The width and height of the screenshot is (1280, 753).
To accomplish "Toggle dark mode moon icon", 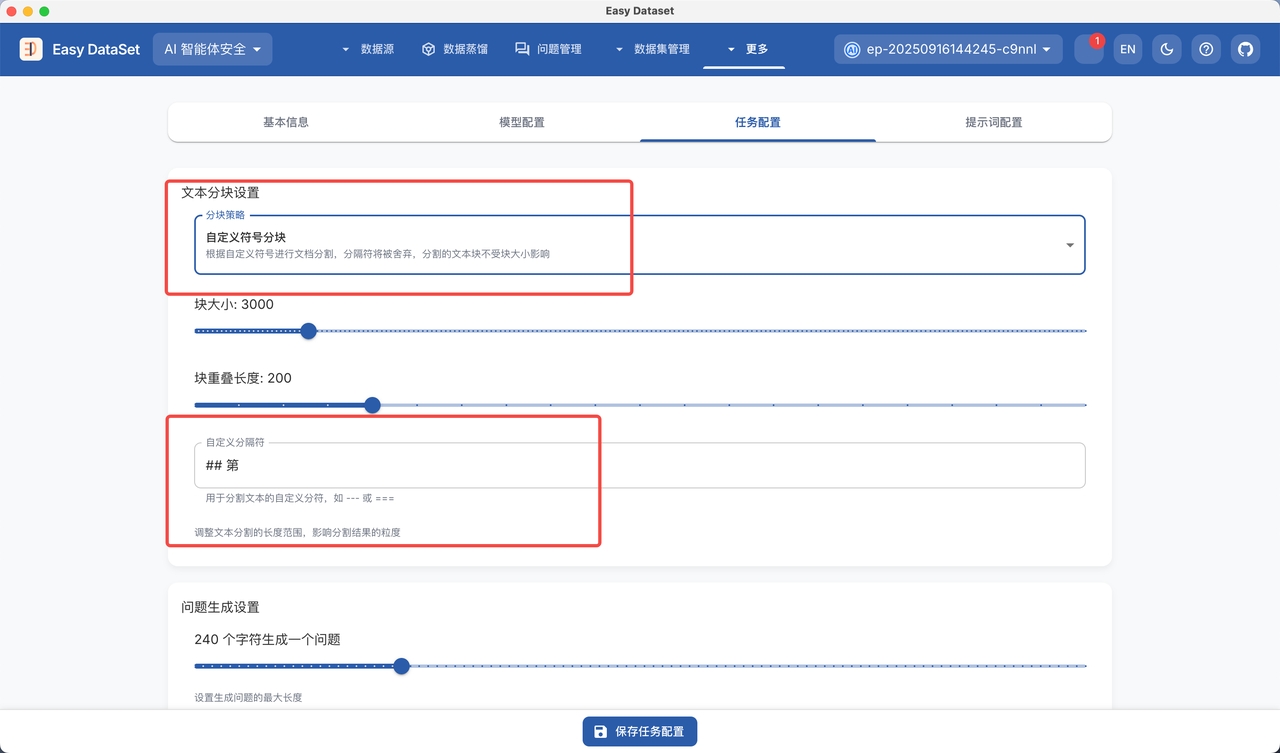I will [1167, 49].
